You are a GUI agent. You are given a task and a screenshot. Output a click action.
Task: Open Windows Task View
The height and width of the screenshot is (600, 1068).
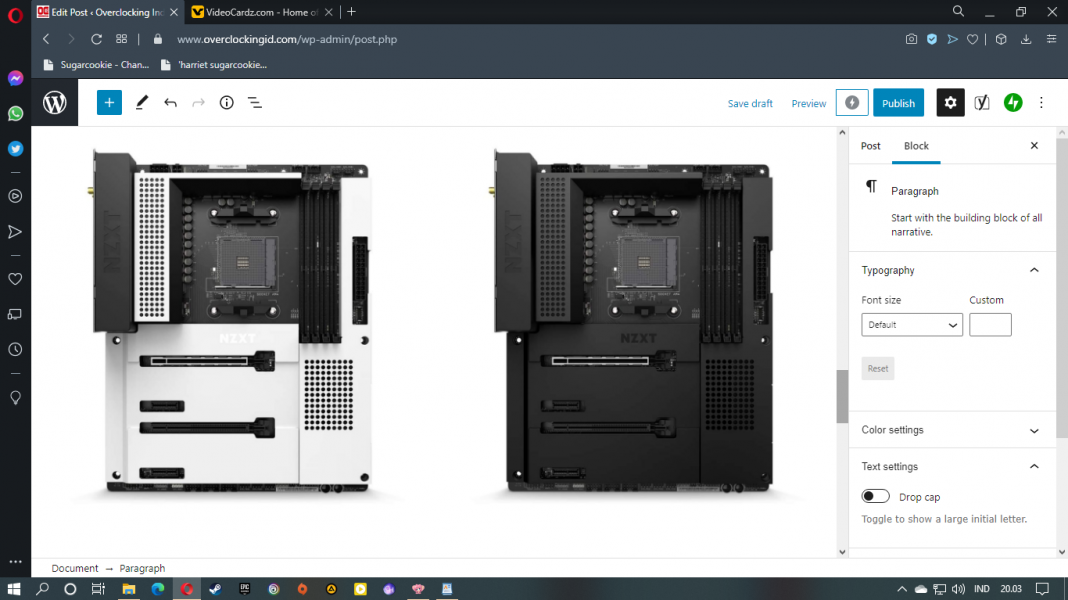pyautogui.click(x=98, y=589)
